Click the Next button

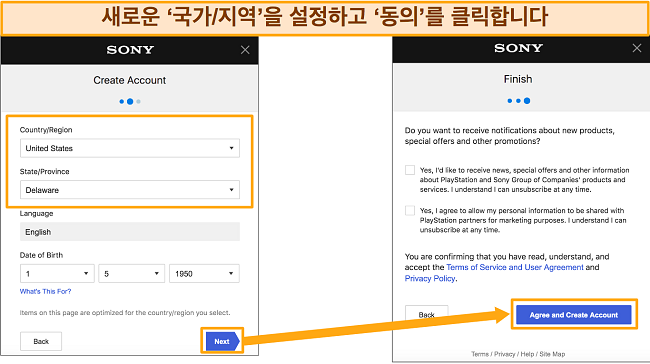(x=222, y=341)
